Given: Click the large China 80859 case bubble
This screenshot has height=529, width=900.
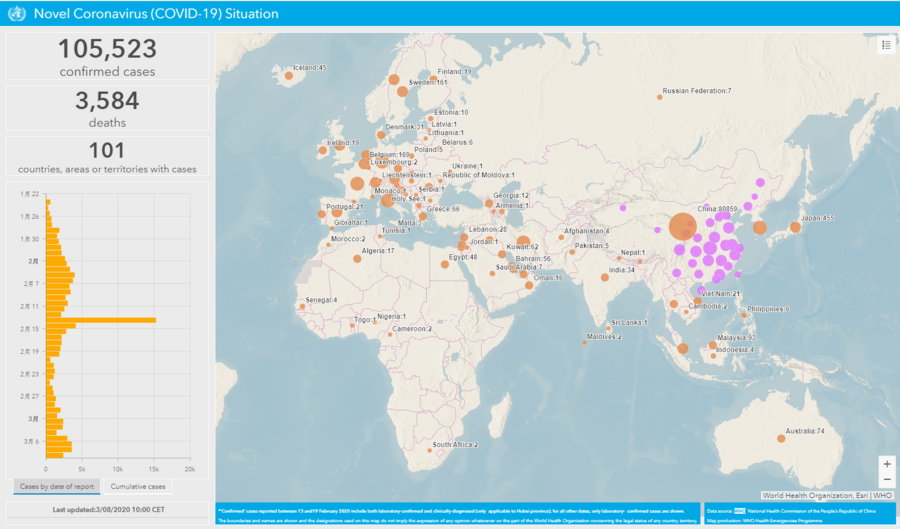Looking at the screenshot, I should click(x=682, y=226).
